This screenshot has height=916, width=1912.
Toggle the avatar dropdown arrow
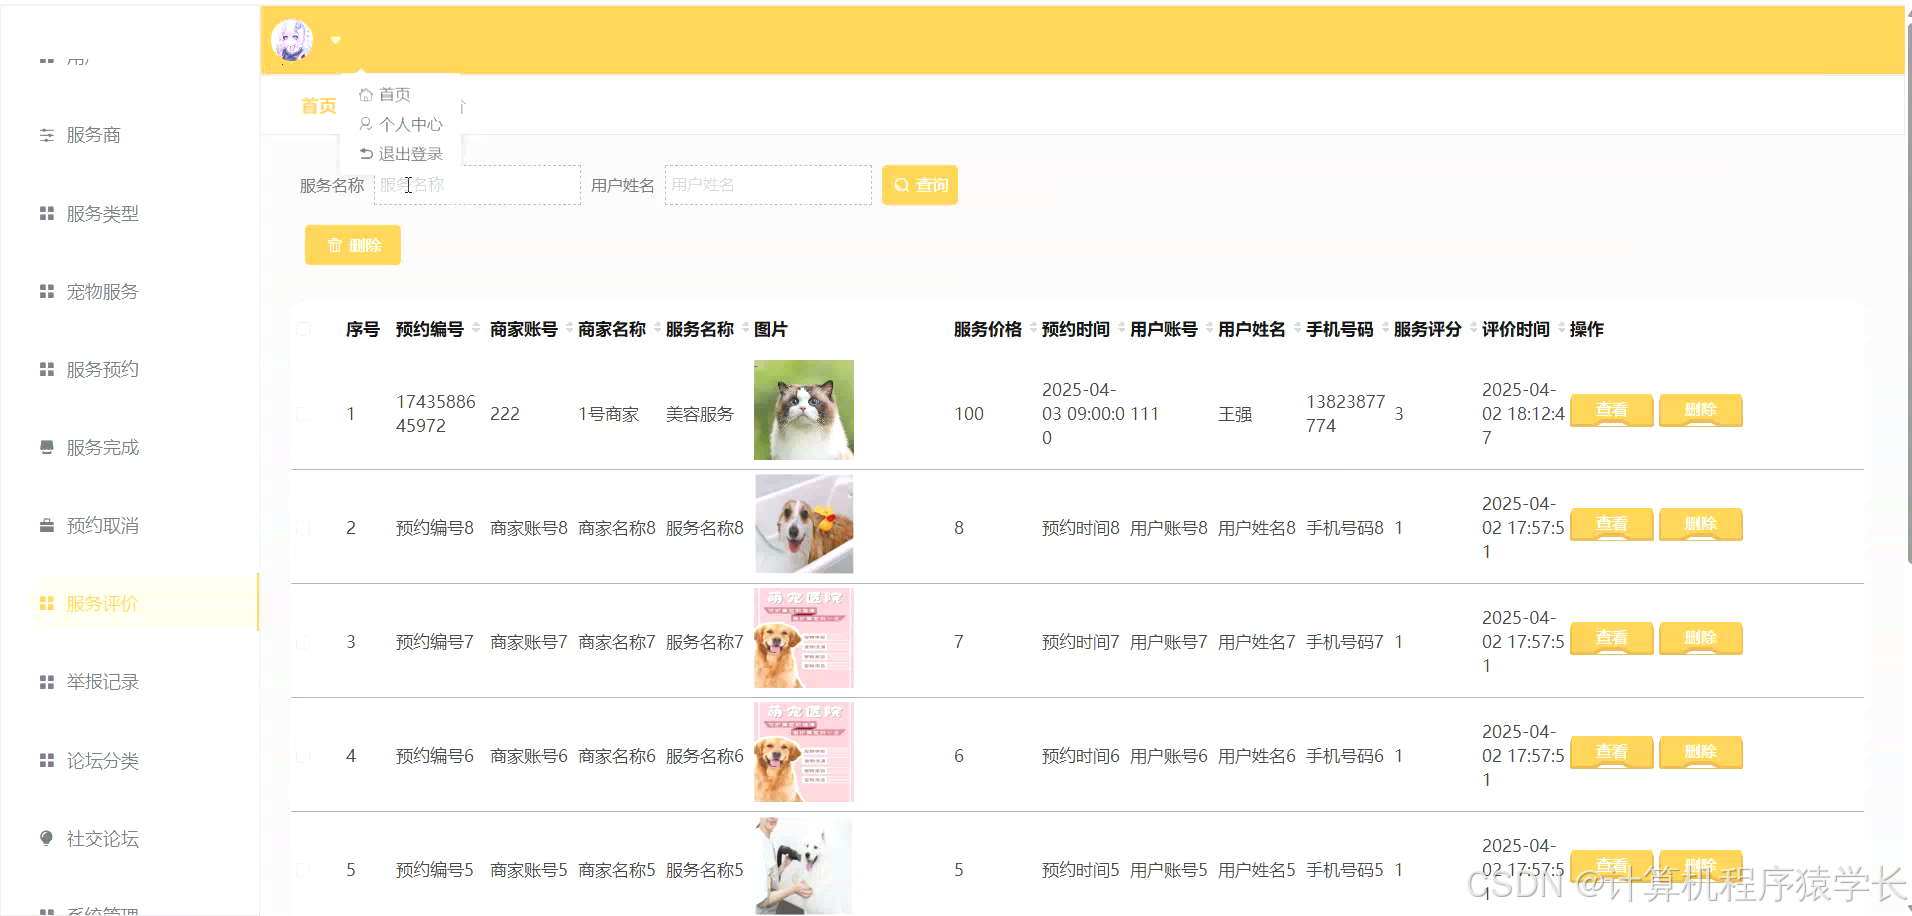point(336,41)
